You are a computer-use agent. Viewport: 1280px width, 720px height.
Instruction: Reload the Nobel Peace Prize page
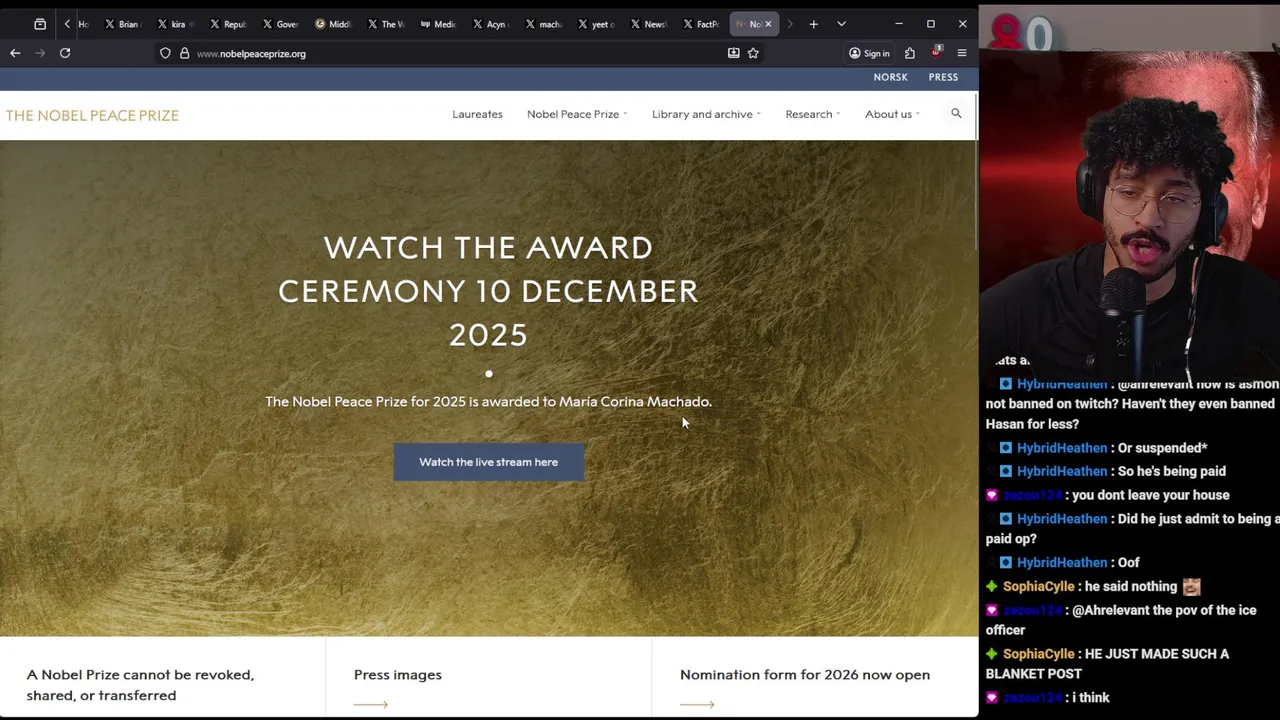[x=65, y=53]
